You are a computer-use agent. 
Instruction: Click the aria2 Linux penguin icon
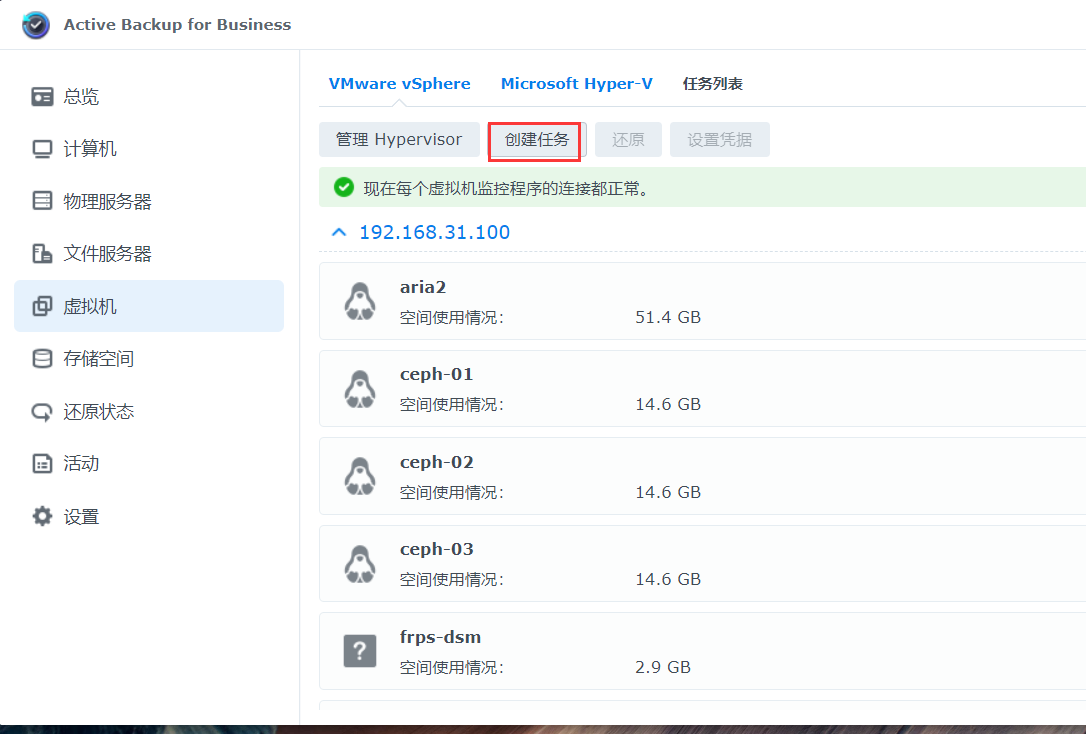[x=360, y=301]
